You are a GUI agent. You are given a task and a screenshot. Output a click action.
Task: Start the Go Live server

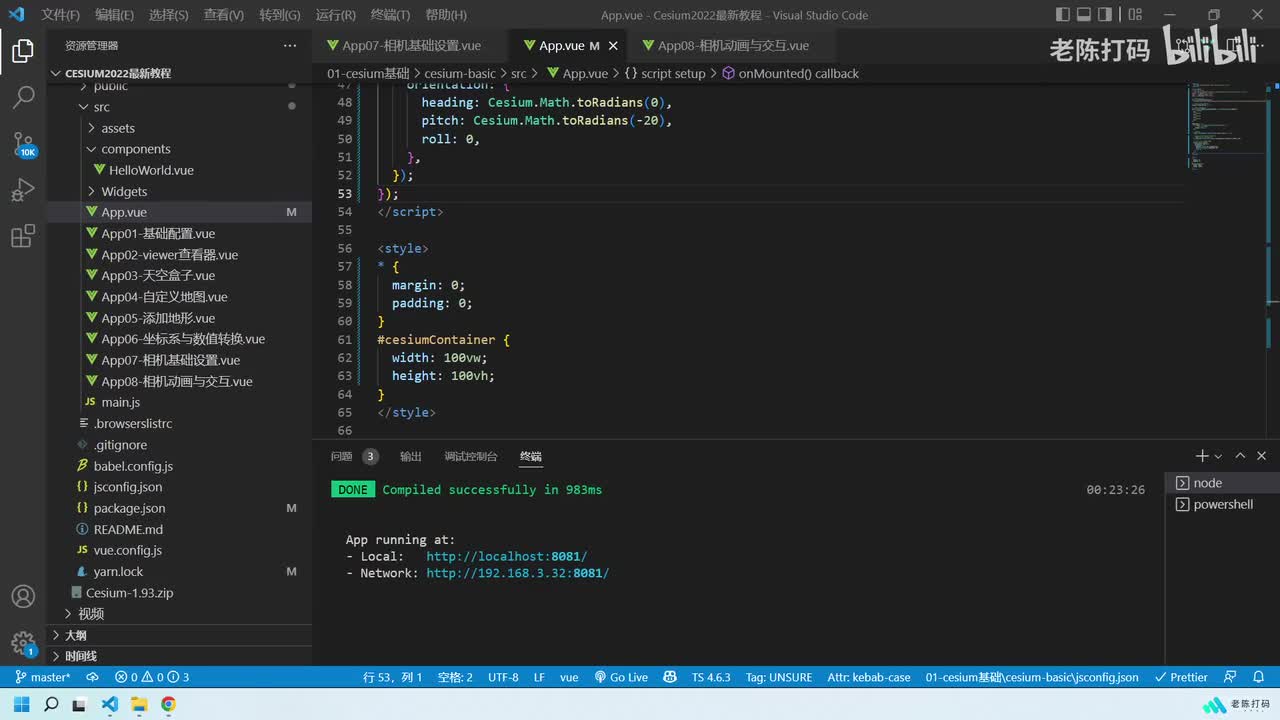point(621,677)
